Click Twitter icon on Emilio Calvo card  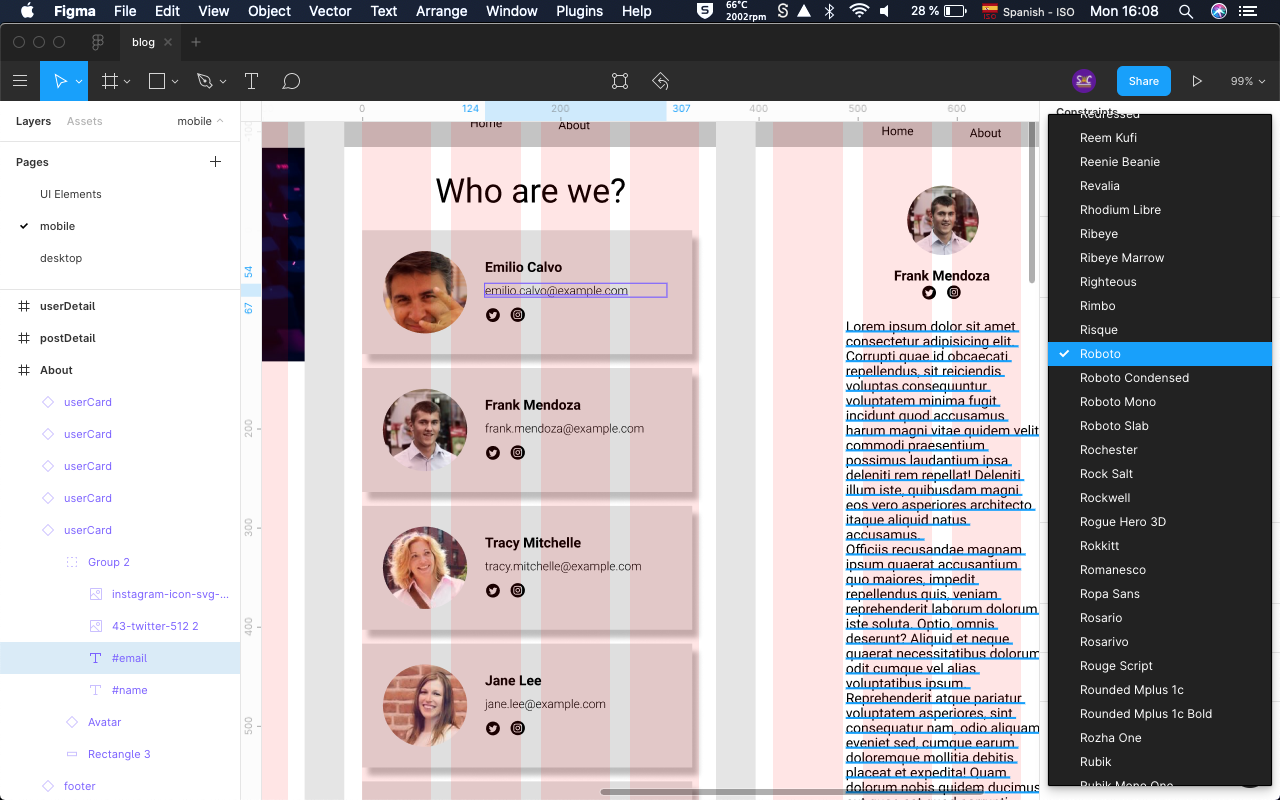[x=493, y=315]
